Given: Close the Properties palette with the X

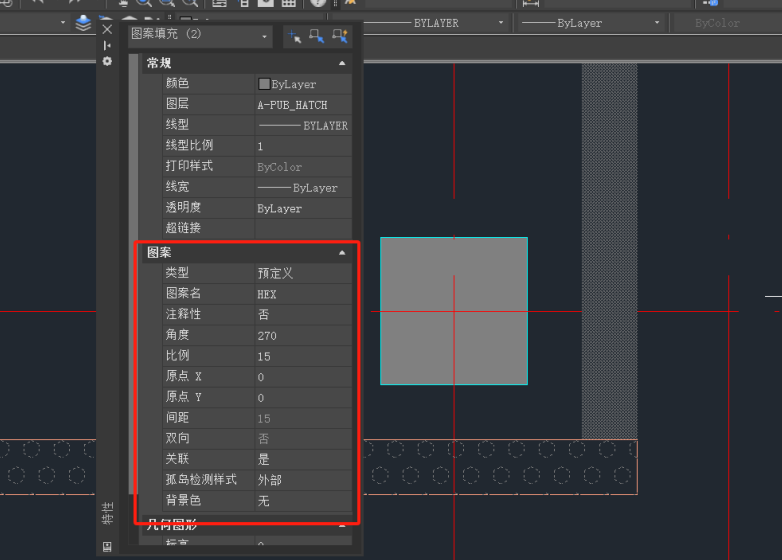Looking at the screenshot, I should 107,29.
